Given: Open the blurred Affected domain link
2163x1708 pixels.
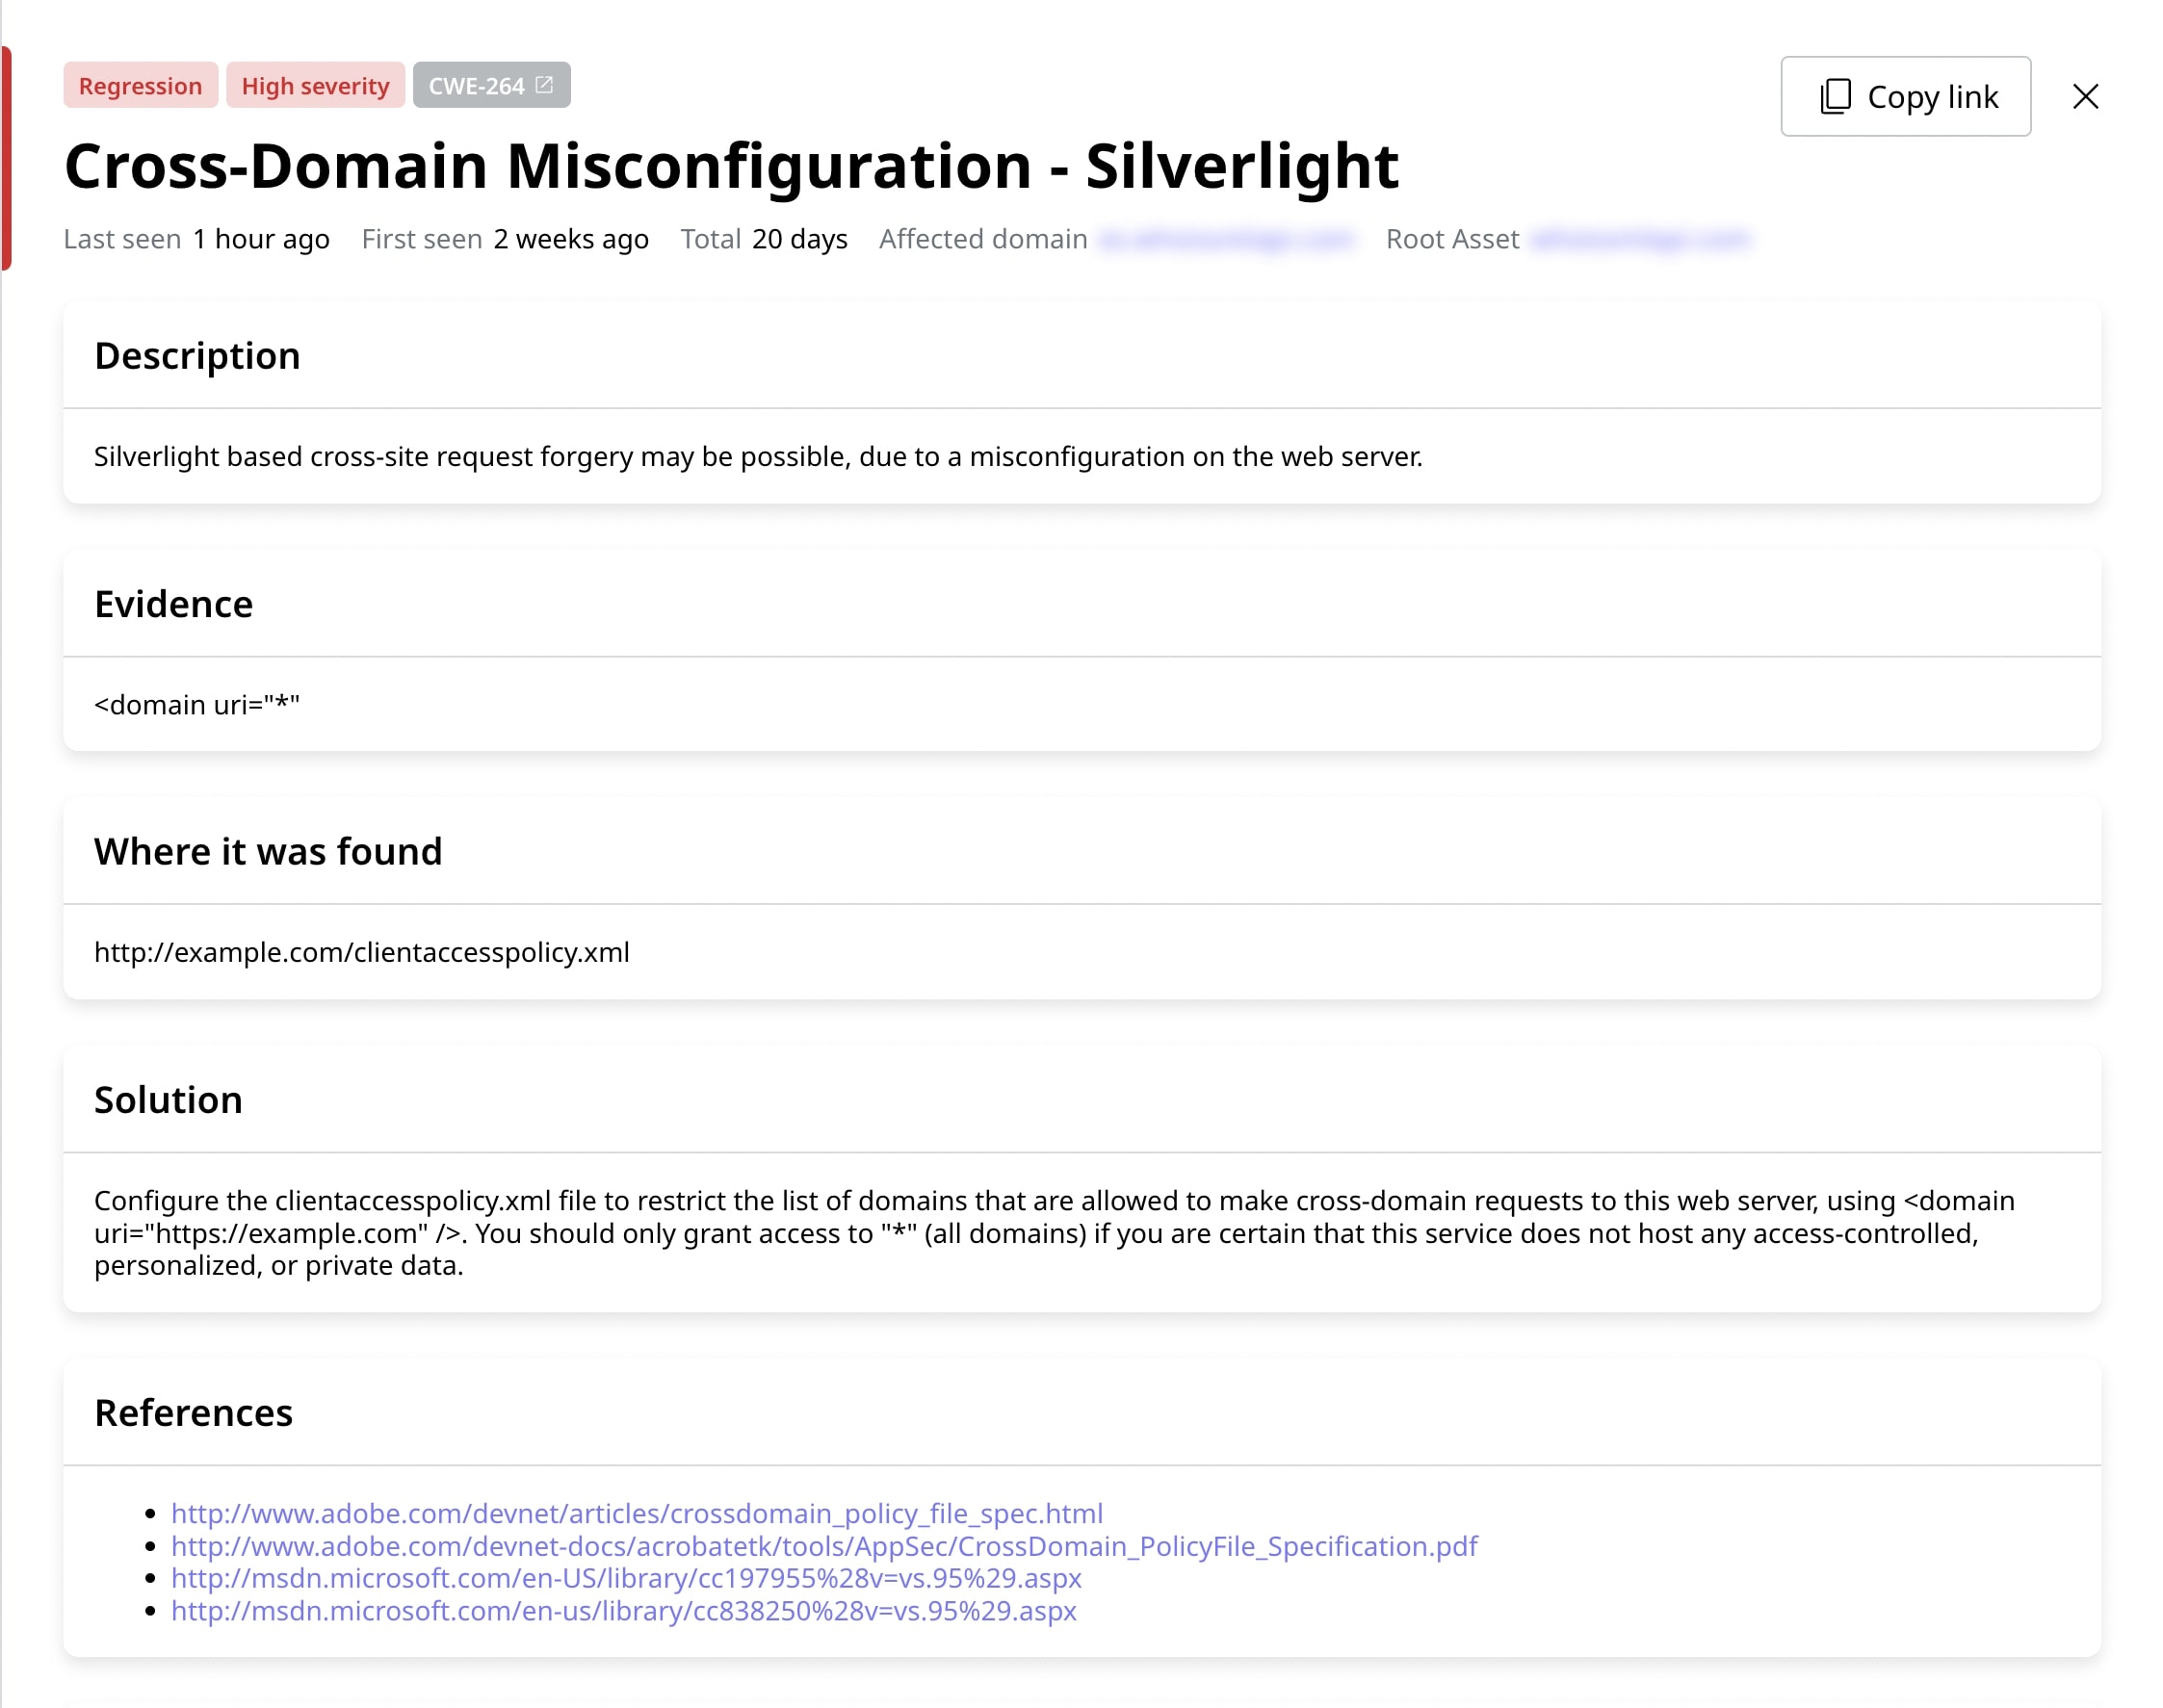Looking at the screenshot, I should pos(1226,239).
